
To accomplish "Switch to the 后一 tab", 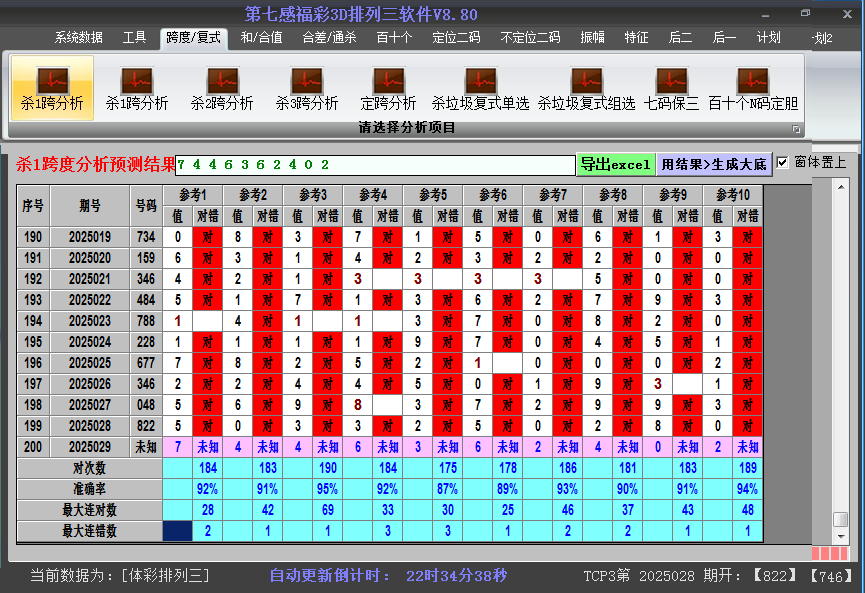I will 724,38.
